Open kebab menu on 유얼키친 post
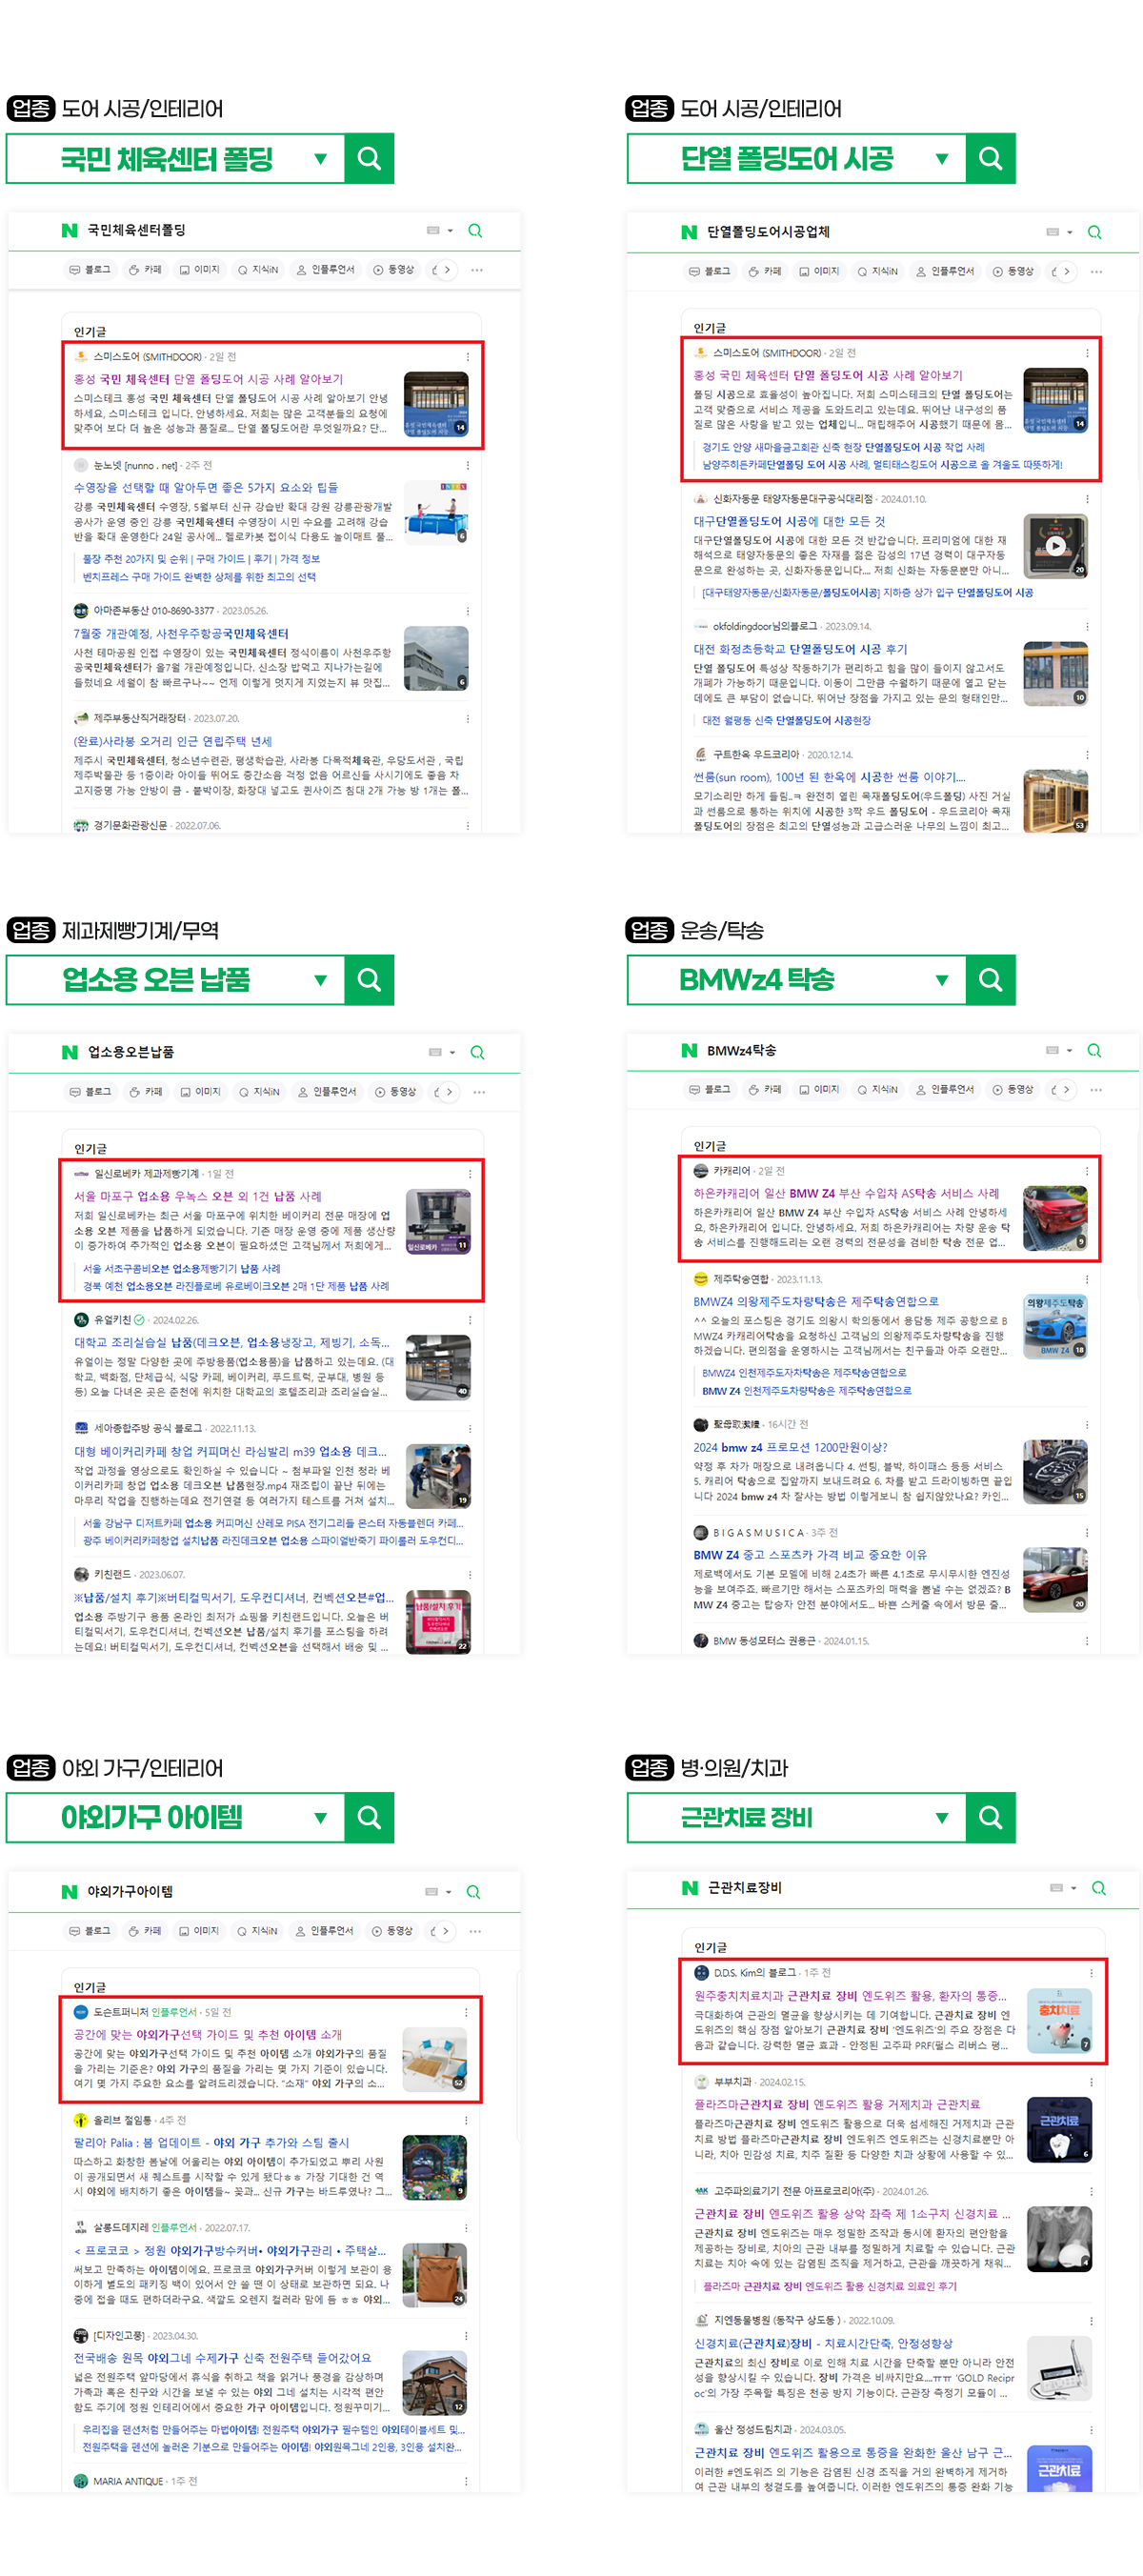Viewport: 1143px width, 2576px height. (470, 1320)
